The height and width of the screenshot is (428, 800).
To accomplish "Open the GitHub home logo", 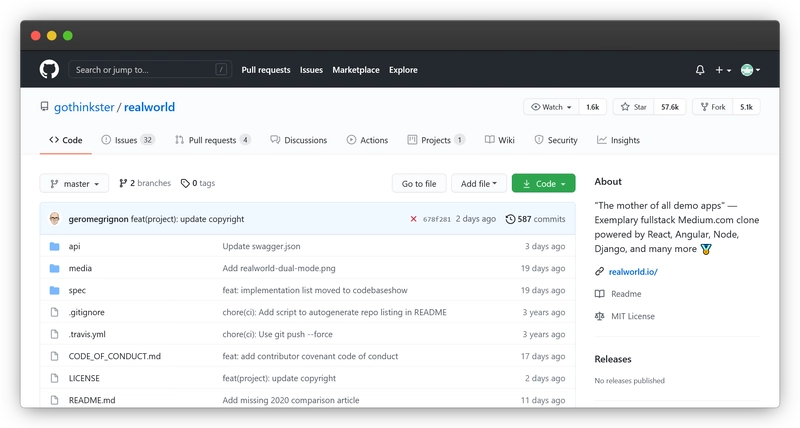I will [49, 69].
